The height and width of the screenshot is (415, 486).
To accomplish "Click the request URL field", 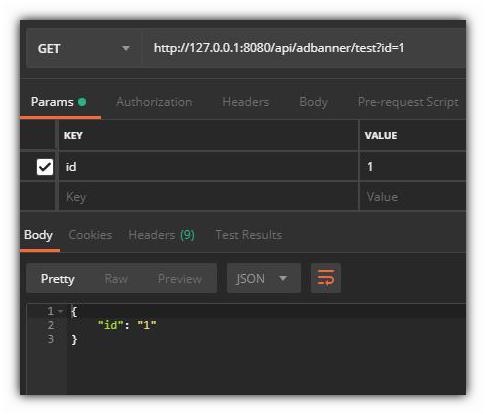I will click(304, 48).
